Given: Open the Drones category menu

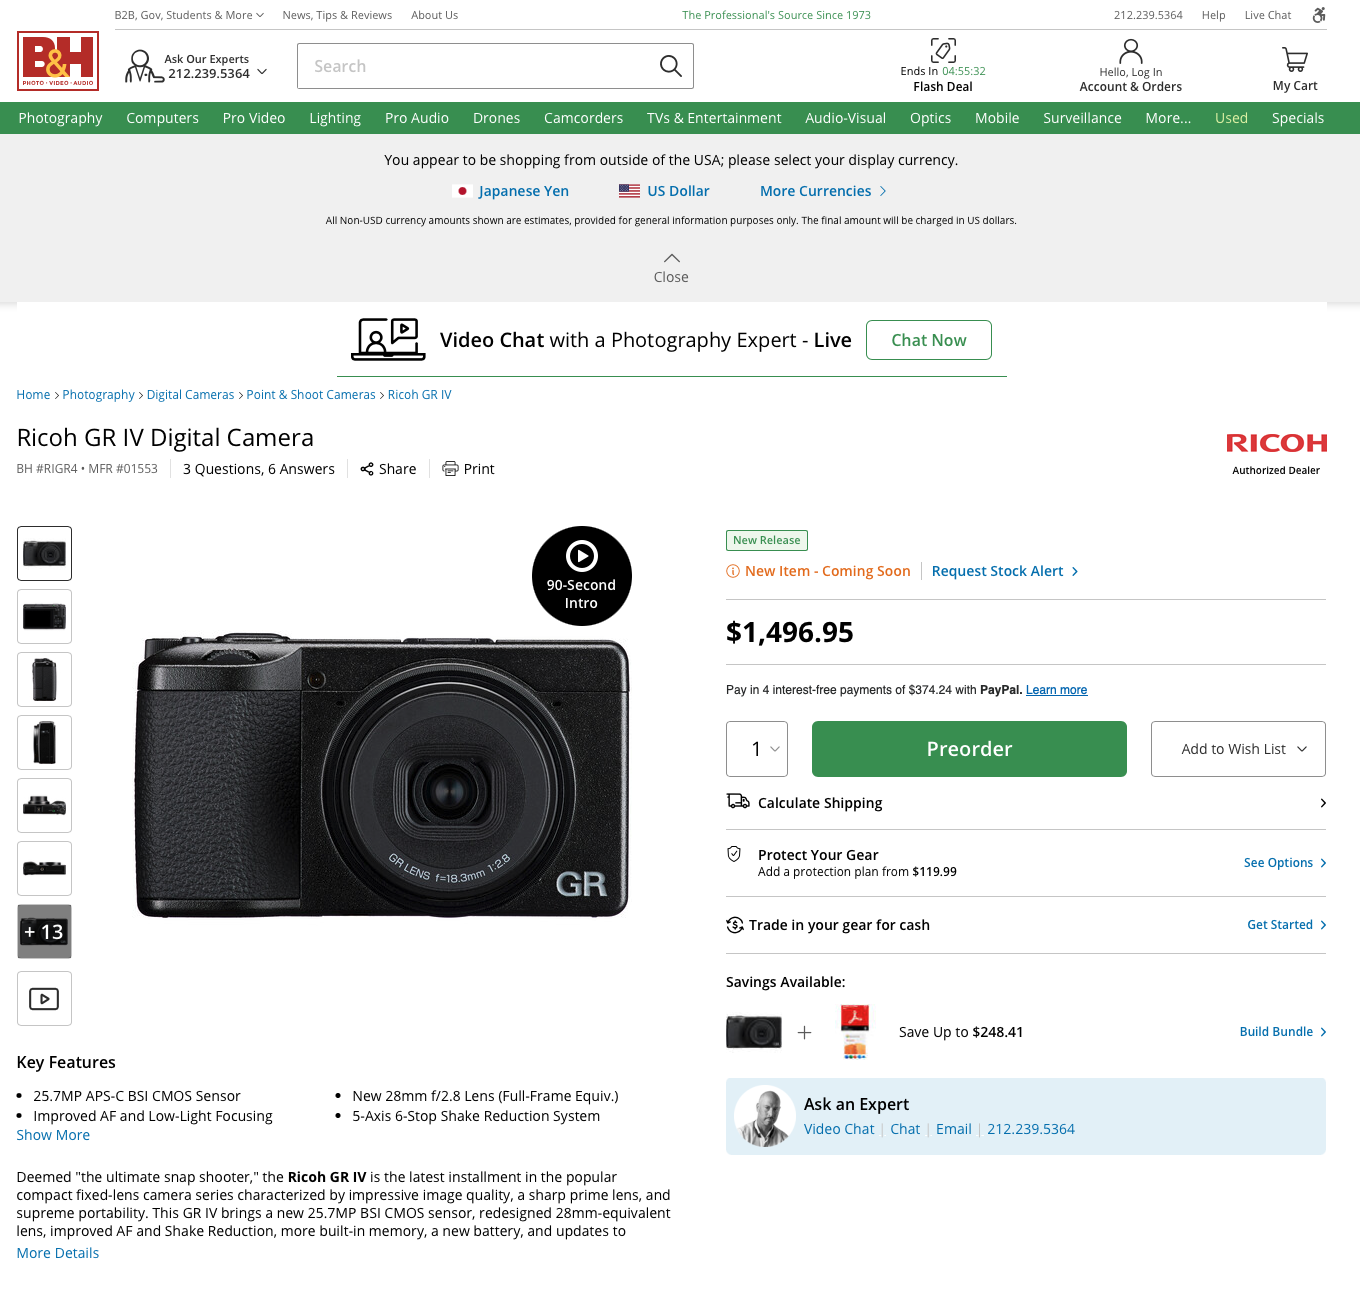Looking at the screenshot, I should coord(496,118).
